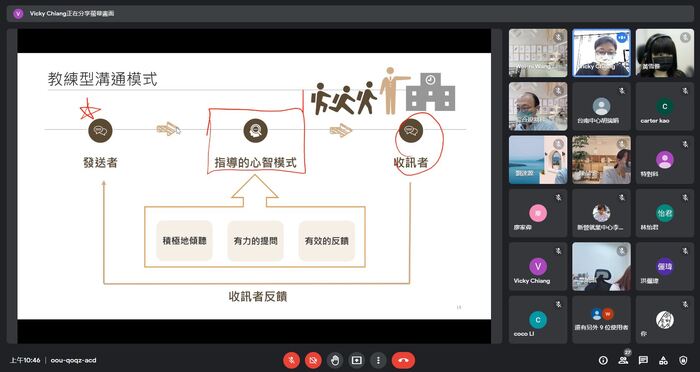This screenshot has width=700, height=372.
Task: Select the 林怡君 participant tile
Action: point(665,213)
